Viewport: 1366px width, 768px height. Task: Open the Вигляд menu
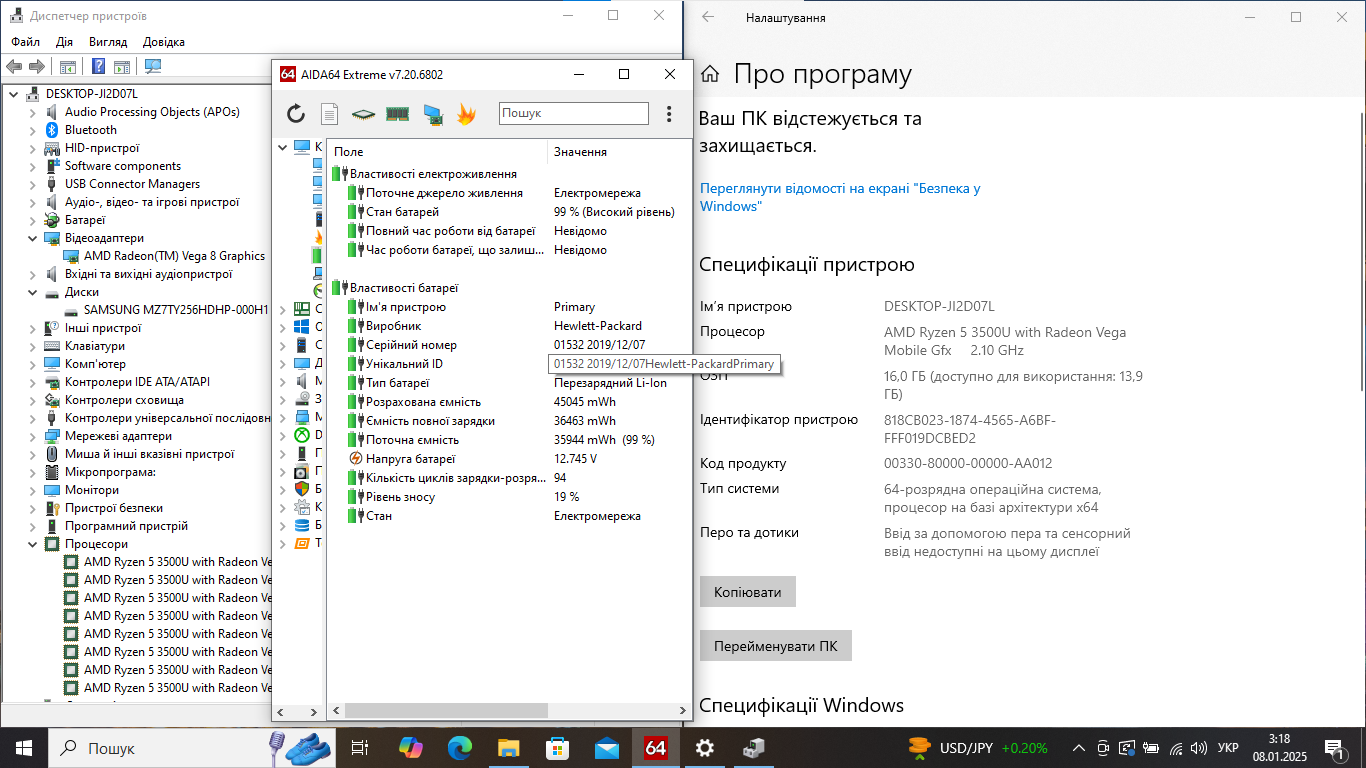pyautogui.click(x=108, y=42)
